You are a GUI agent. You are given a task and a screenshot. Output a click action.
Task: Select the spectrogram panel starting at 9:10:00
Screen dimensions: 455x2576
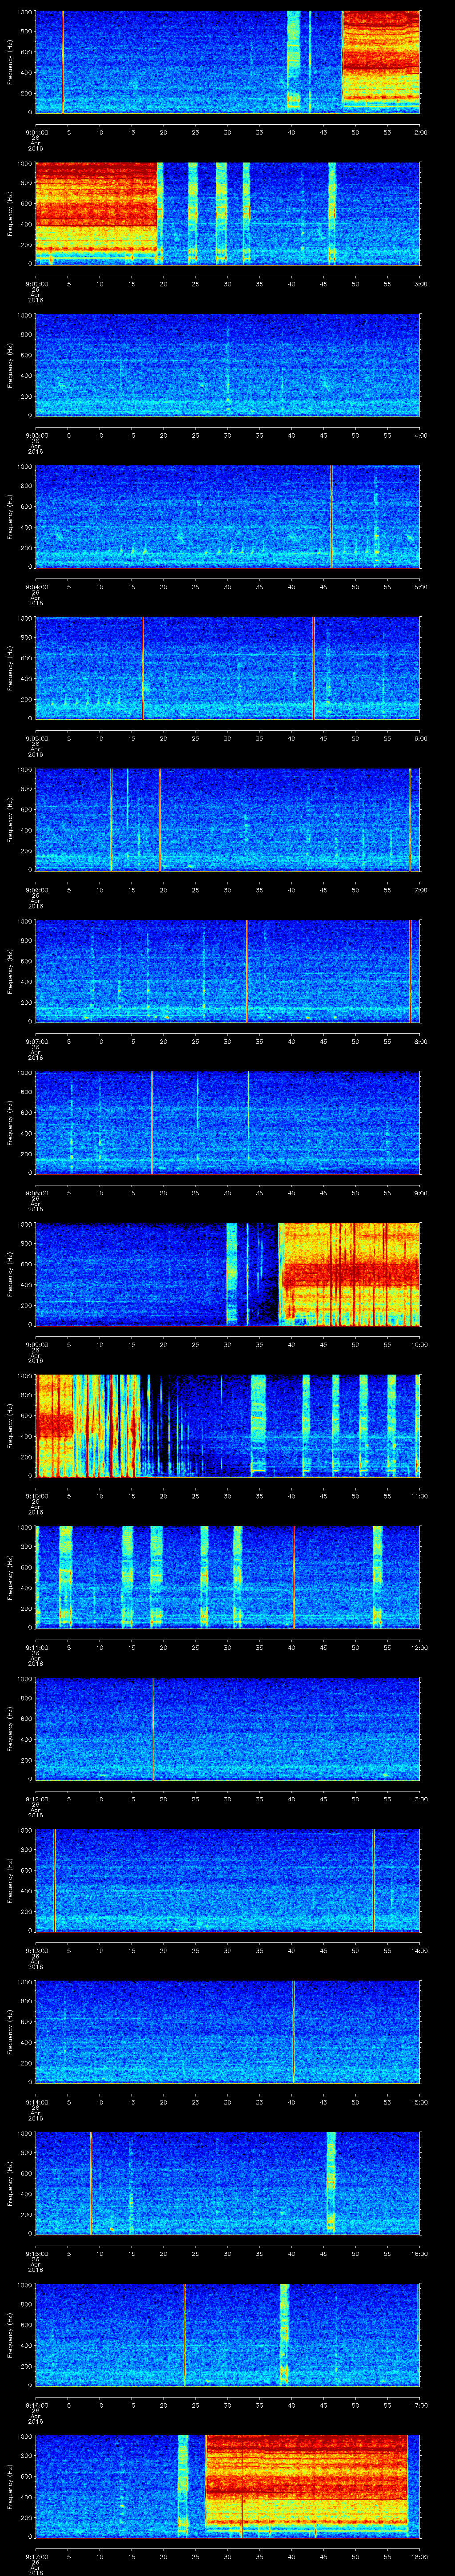point(228,1426)
